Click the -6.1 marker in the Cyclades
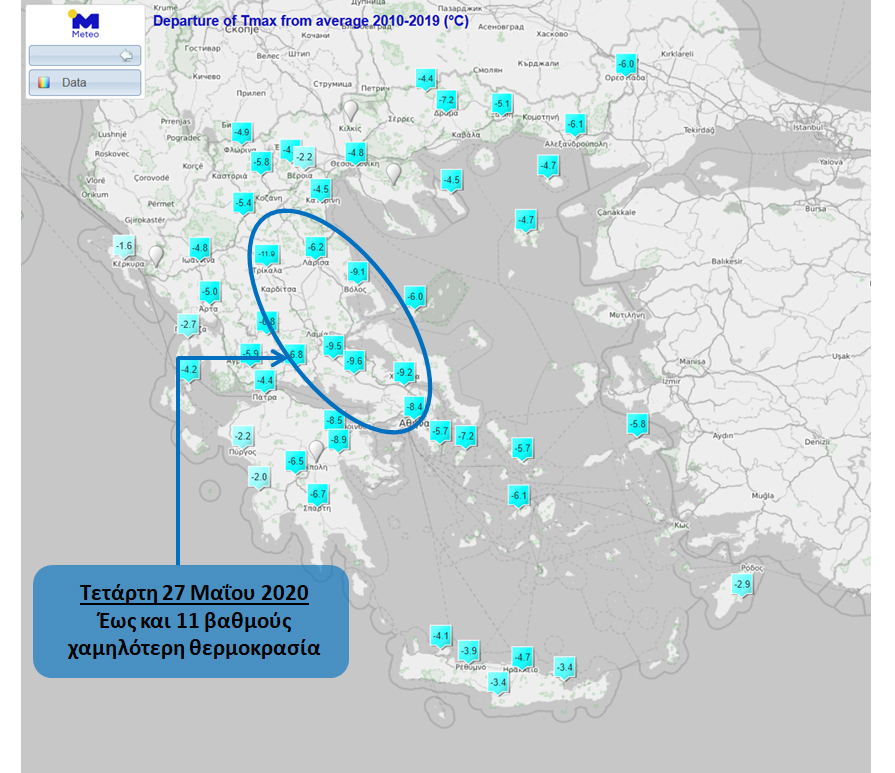895x773 pixels. coord(519,497)
